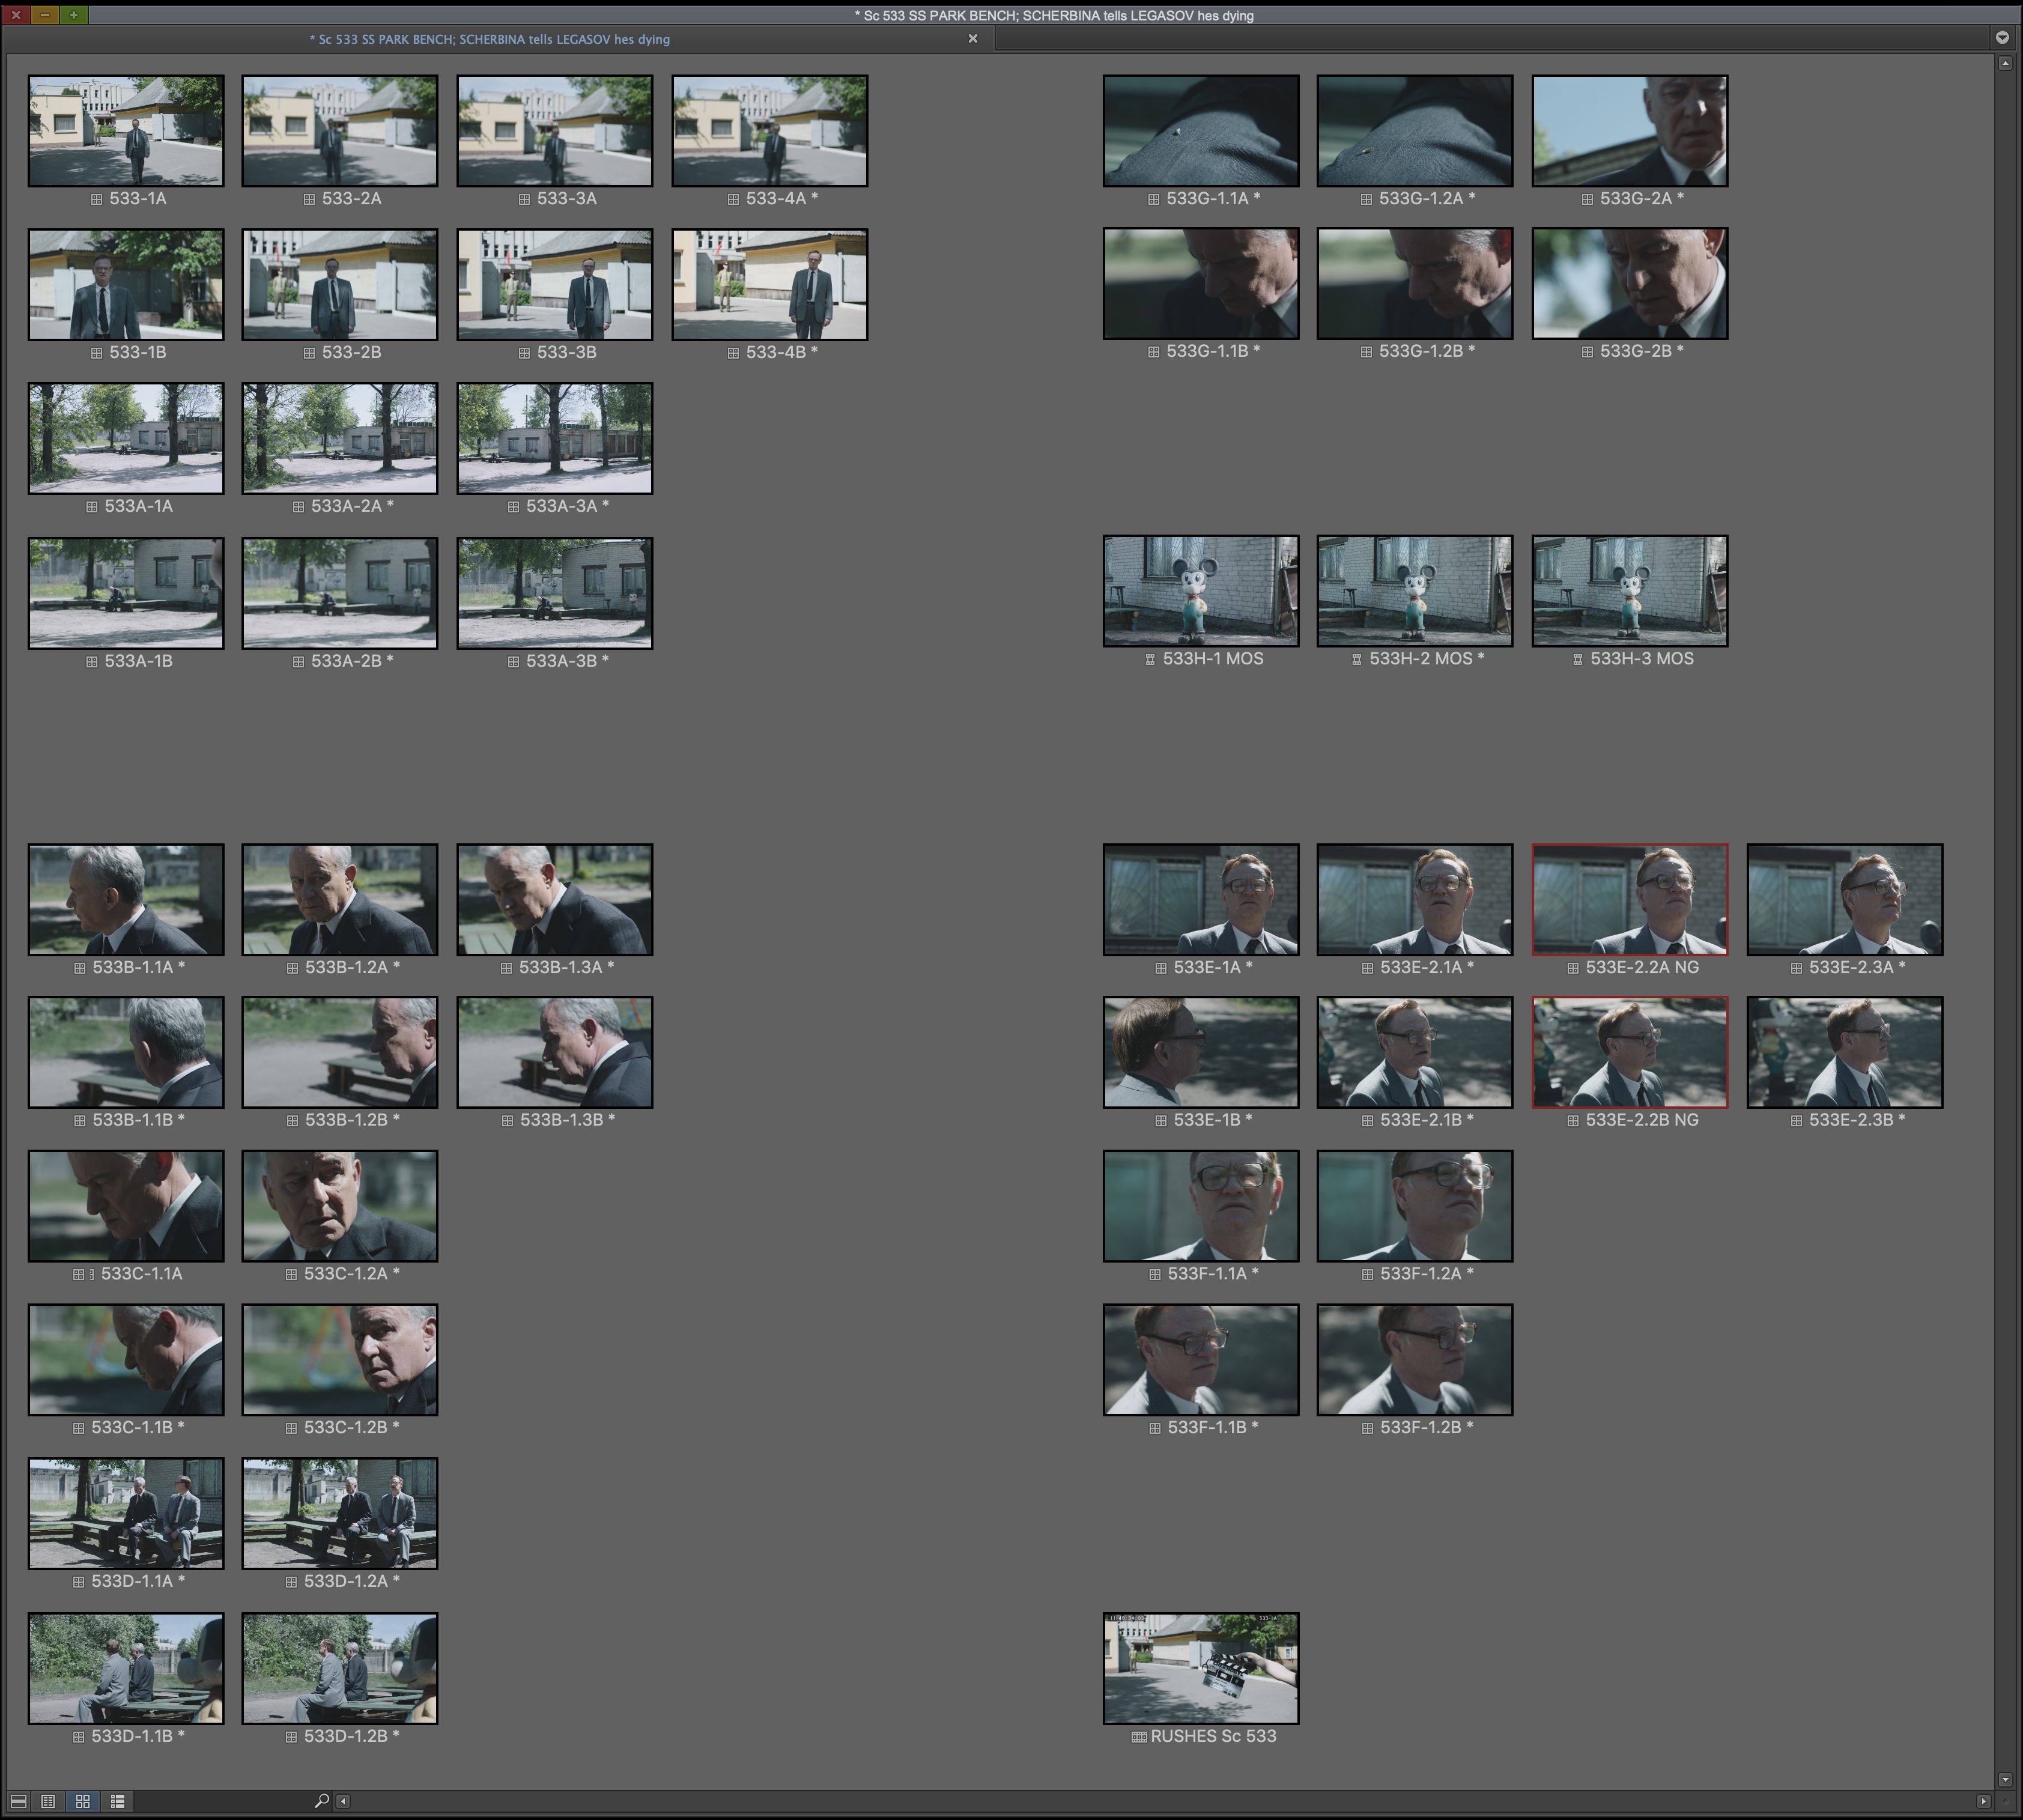
Task: Select the 533H-2 MOS mouse statue thumbnail
Action: coord(1415,592)
